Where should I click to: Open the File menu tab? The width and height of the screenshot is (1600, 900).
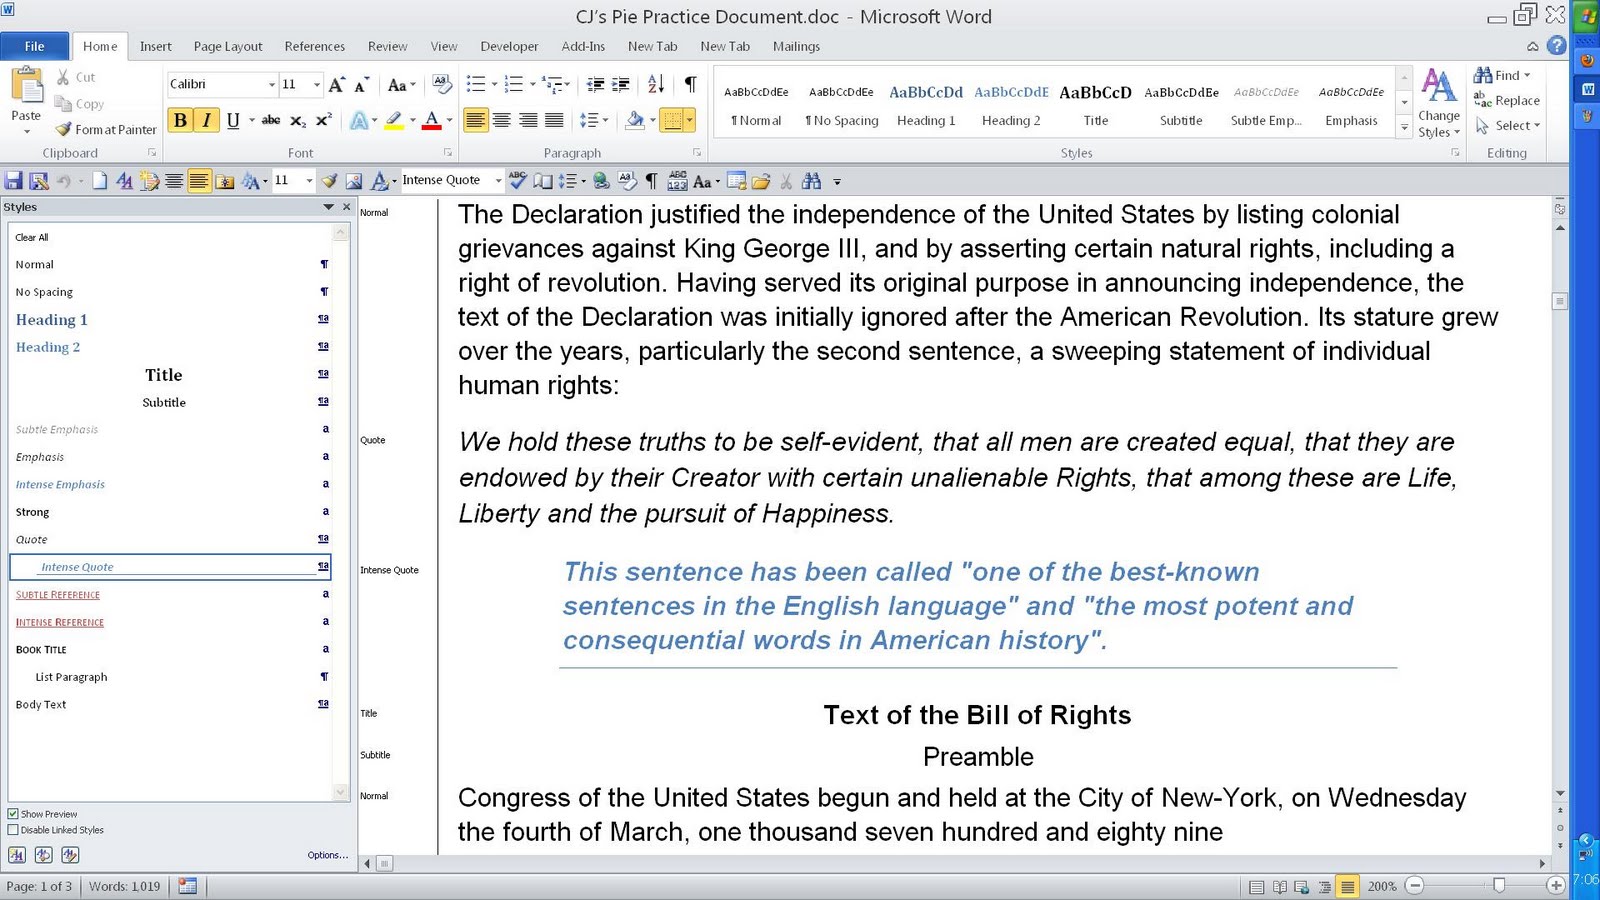click(x=35, y=46)
